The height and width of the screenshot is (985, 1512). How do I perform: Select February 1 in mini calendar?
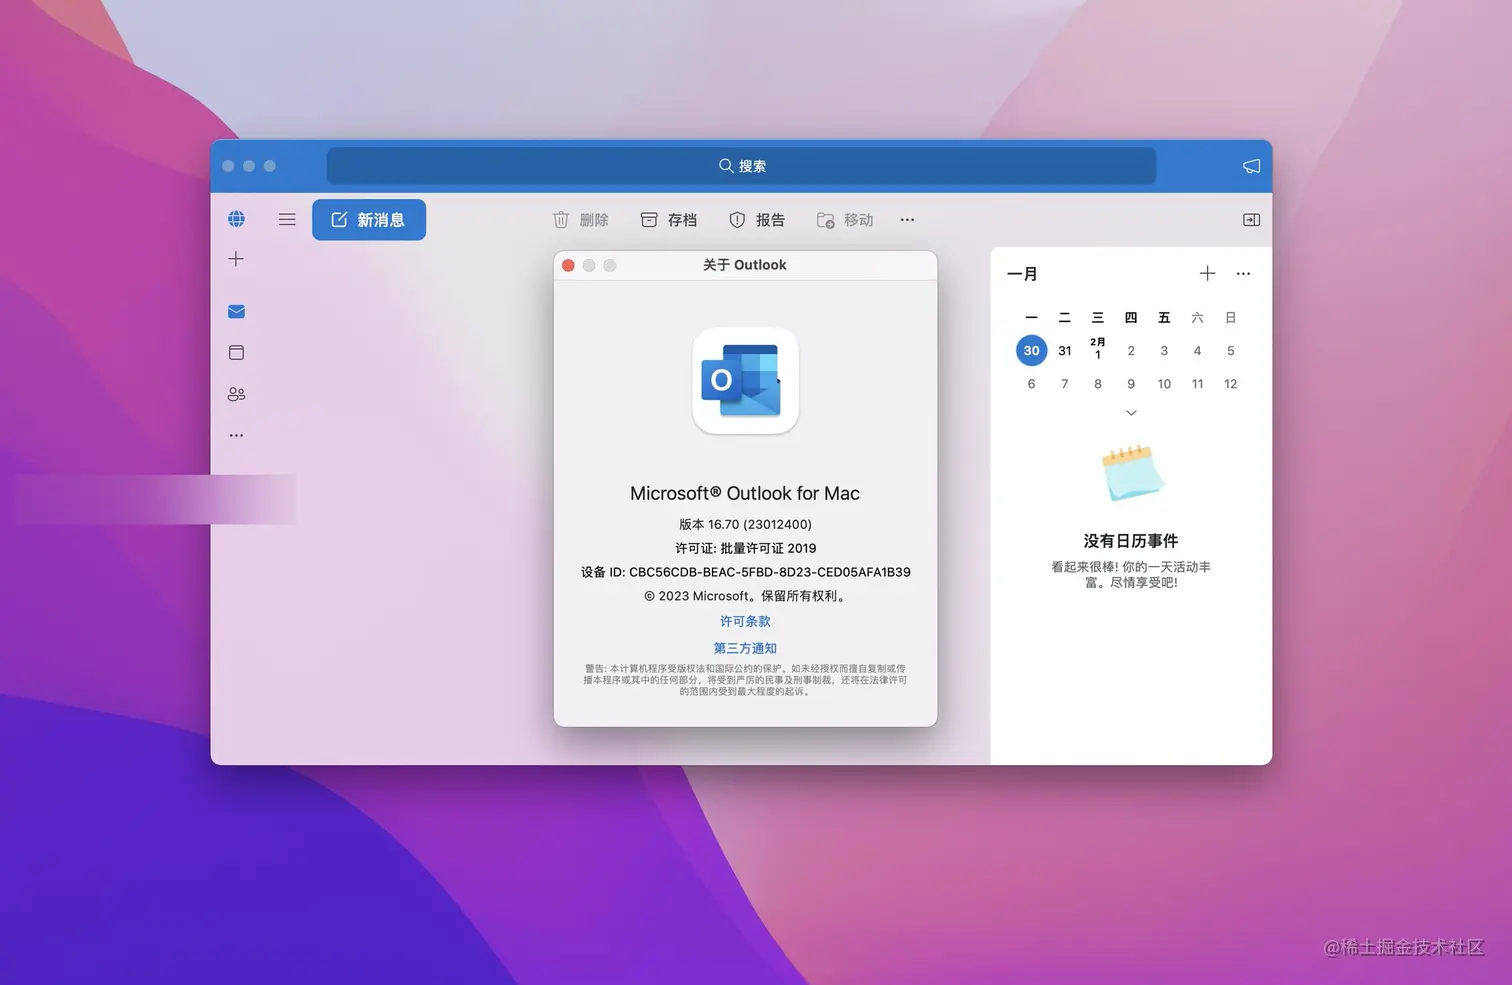click(1098, 349)
